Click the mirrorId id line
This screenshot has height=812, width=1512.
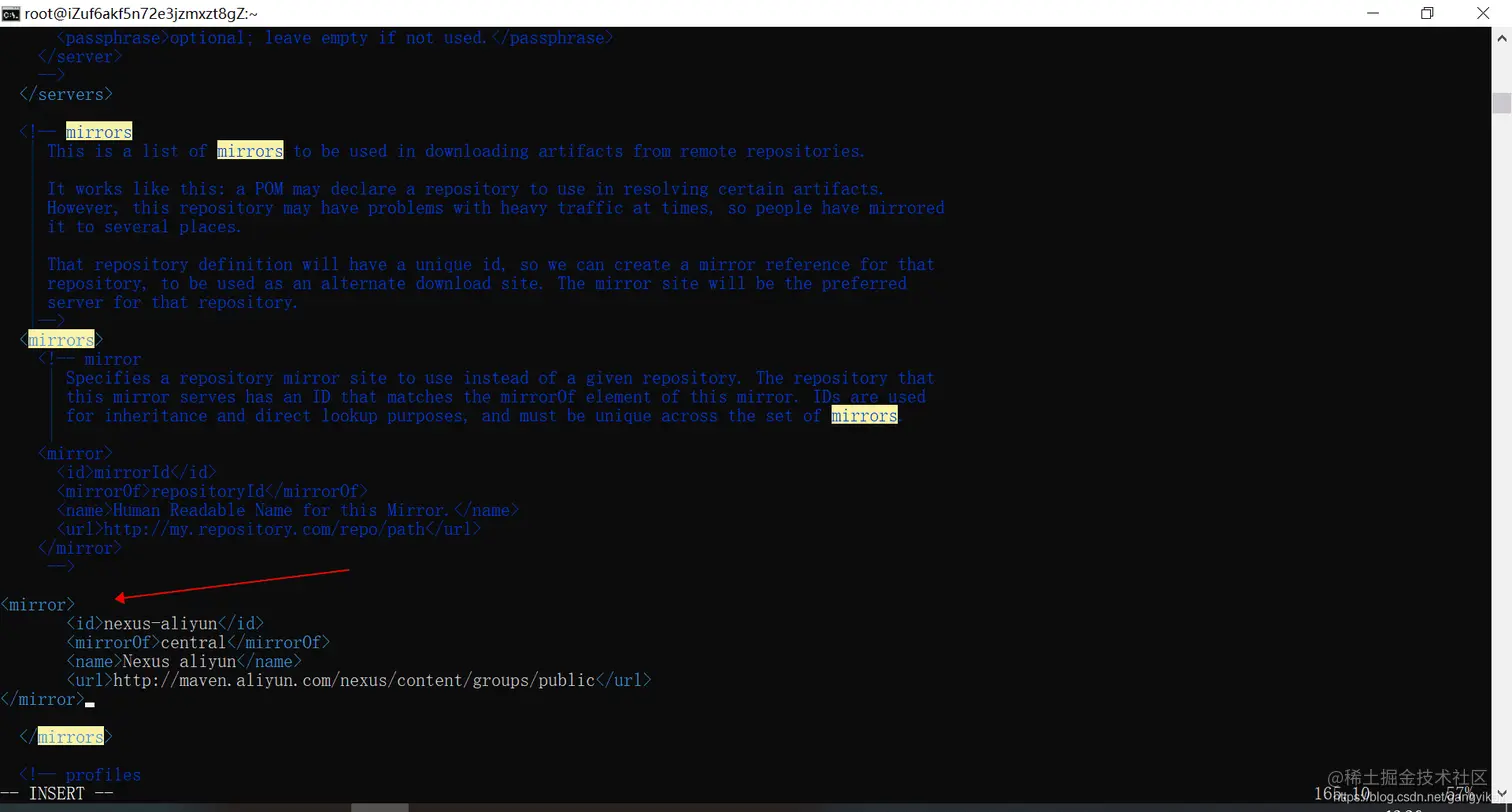click(137, 472)
